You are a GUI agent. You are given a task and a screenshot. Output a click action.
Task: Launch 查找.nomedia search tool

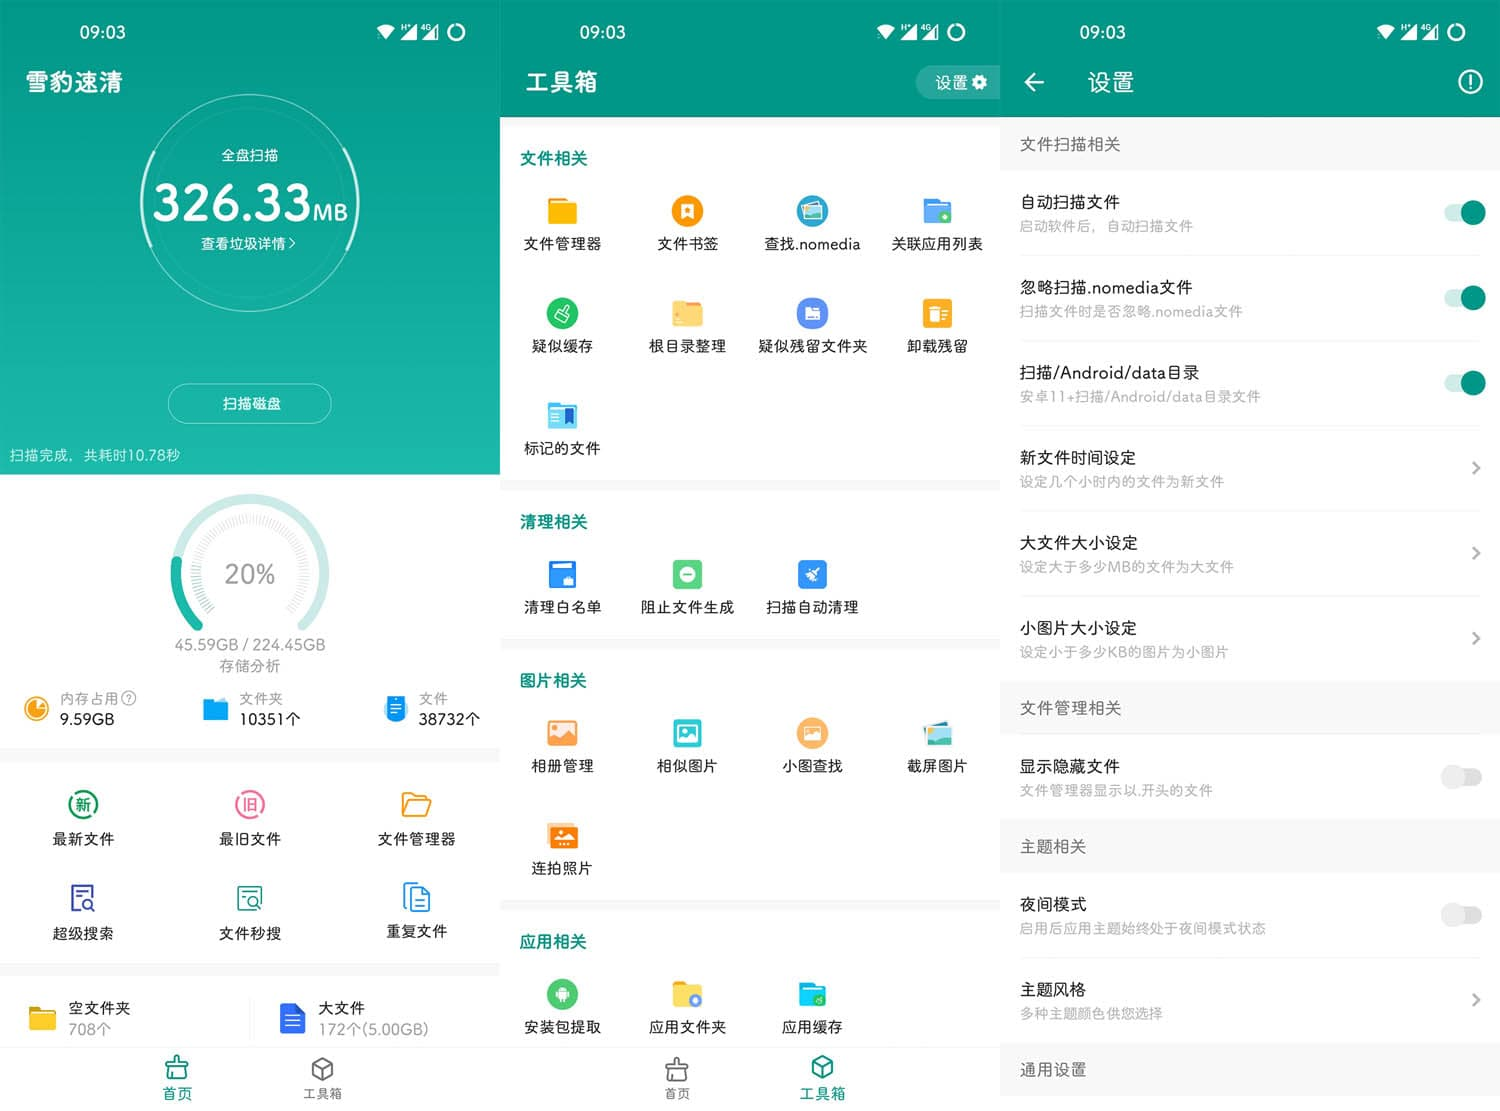812,224
